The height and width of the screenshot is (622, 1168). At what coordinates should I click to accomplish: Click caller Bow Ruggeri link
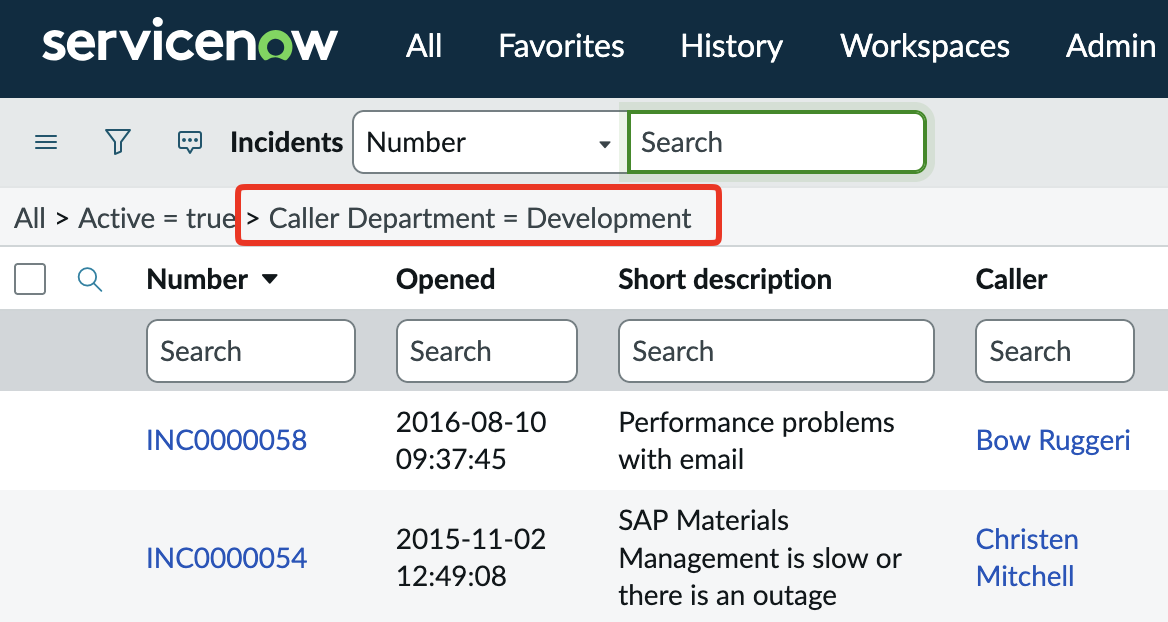(1052, 440)
